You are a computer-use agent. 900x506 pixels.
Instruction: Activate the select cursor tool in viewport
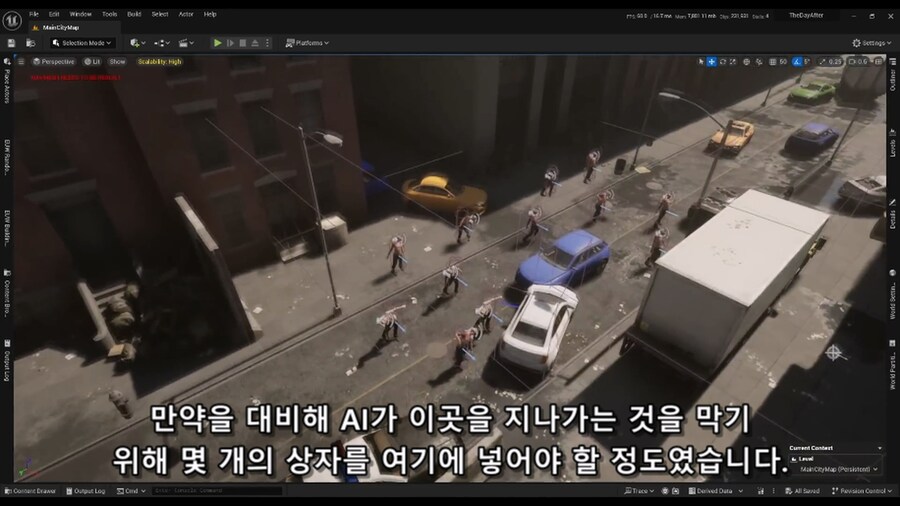(x=701, y=61)
